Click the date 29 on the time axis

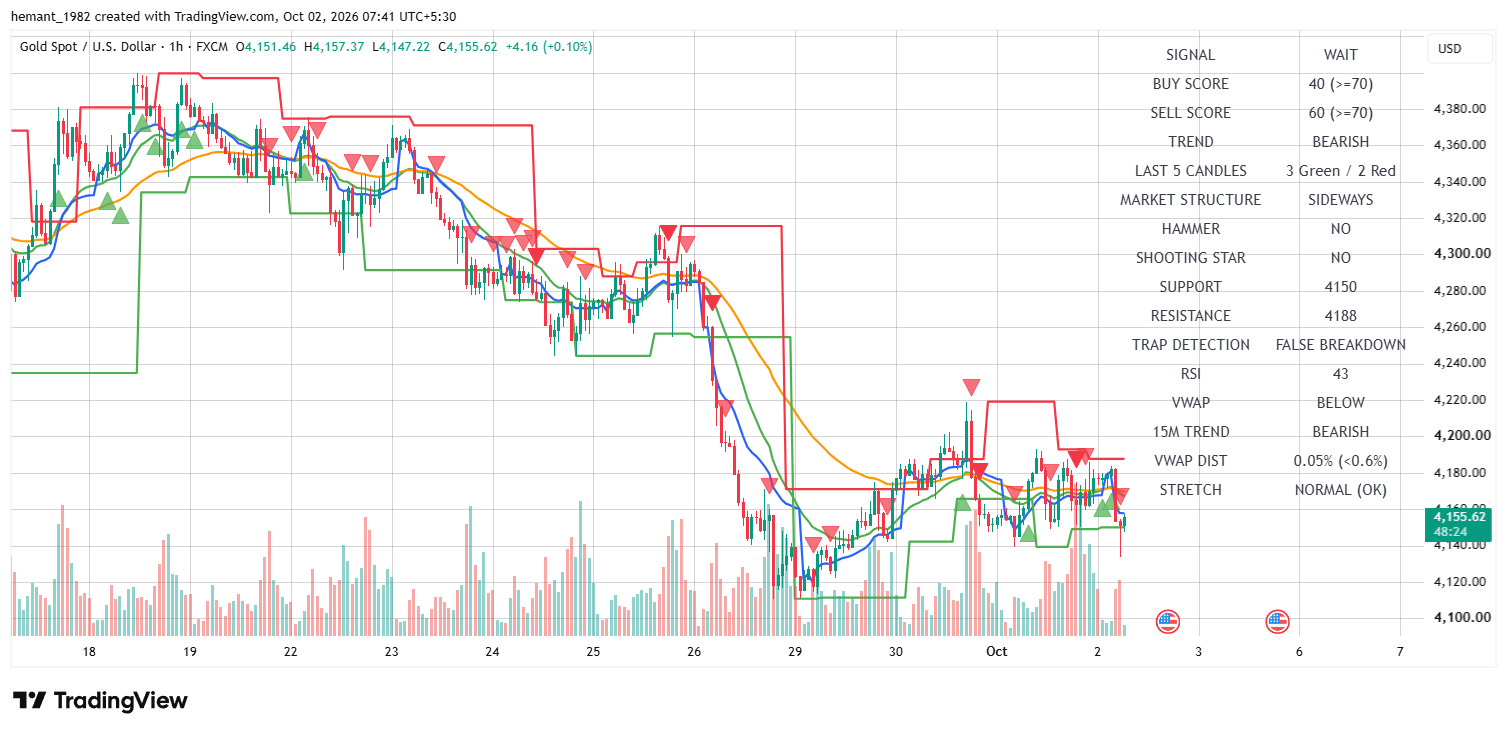[x=795, y=652]
